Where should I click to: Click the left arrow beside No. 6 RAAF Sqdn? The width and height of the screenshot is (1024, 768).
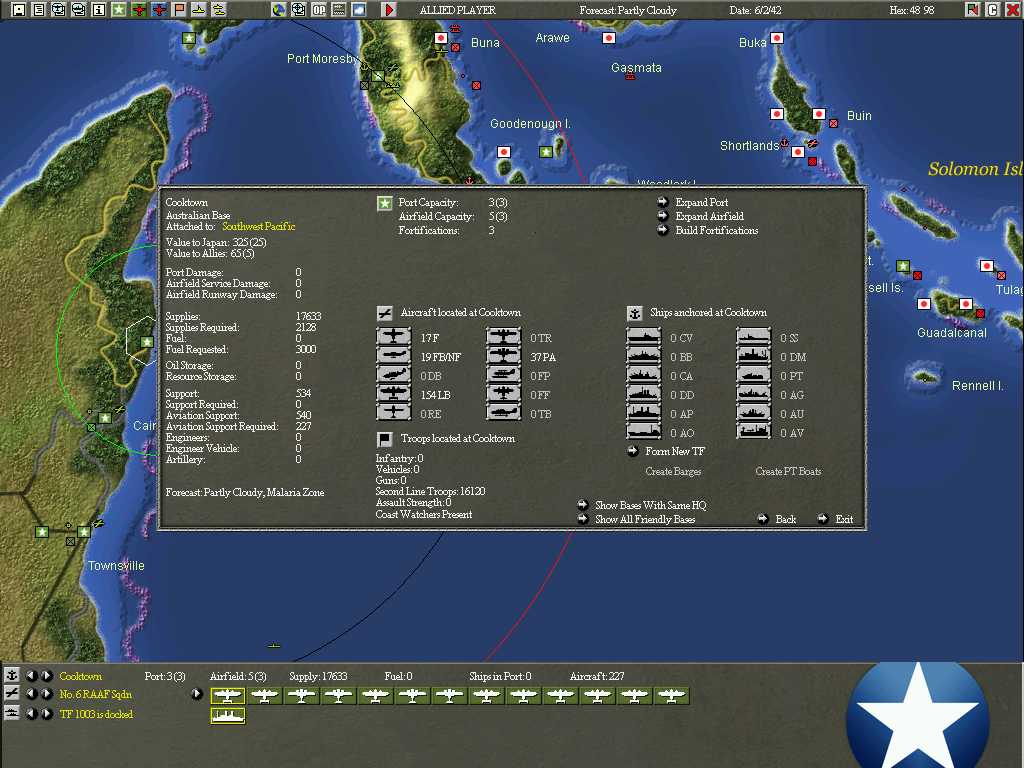click(x=31, y=694)
